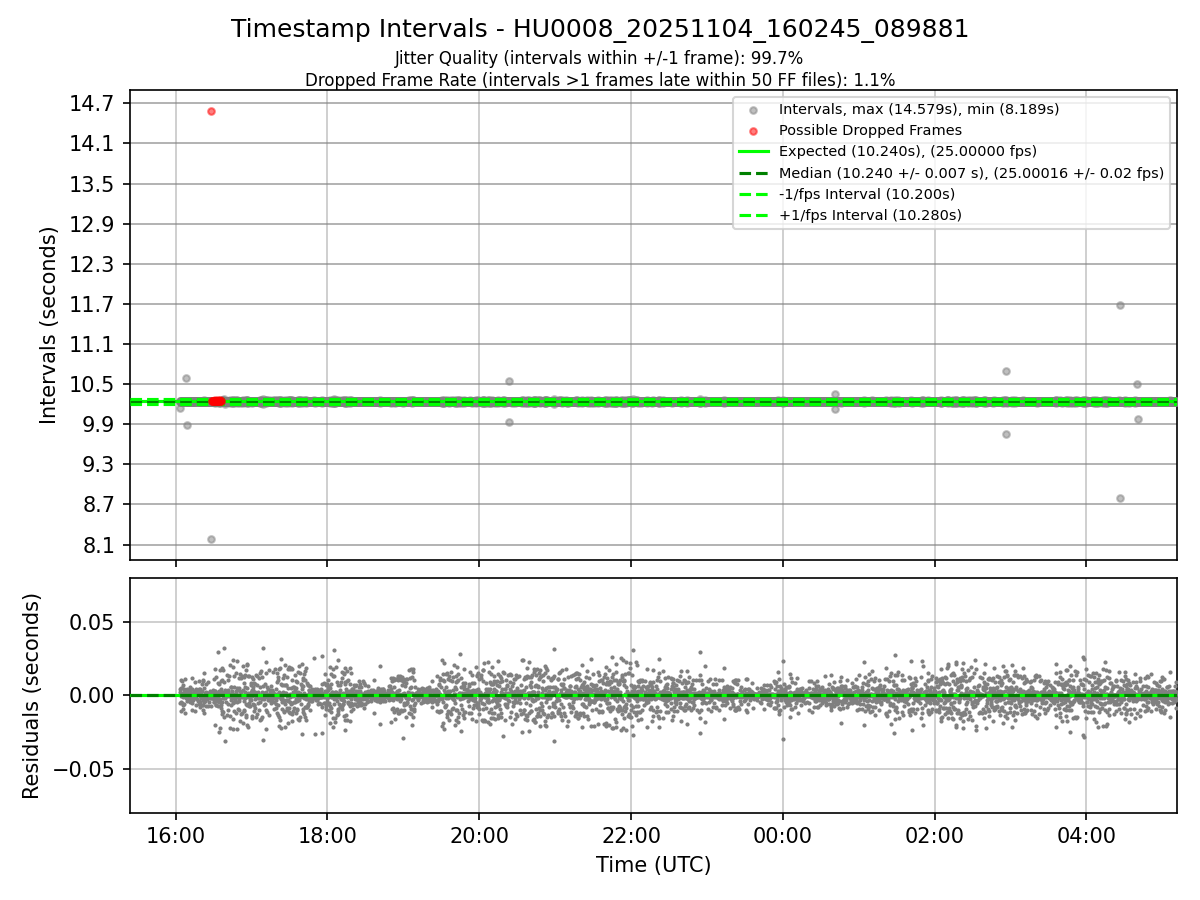This screenshot has height=900, width=1200.
Task: Click the gray point above 10.5 near 20:20
Action: click(509, 381)
